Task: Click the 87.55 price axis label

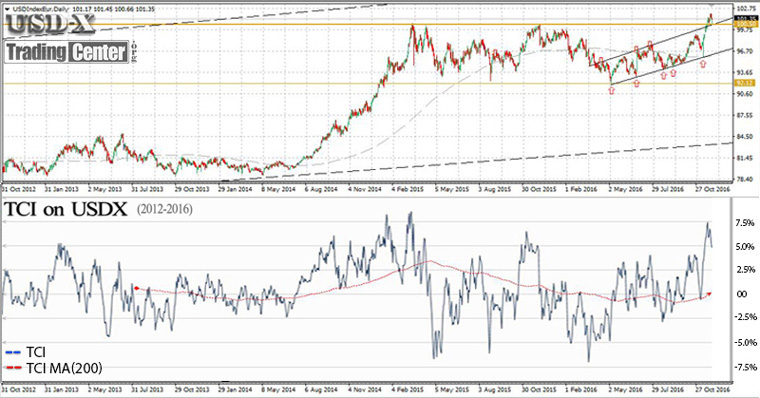Action: click(744, 115)
